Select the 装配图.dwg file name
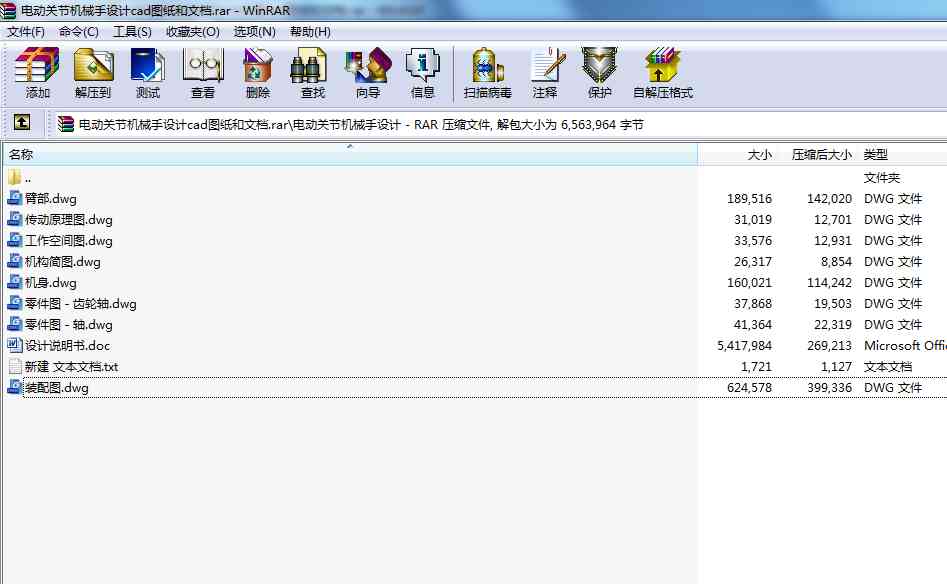 (x=56, y=388)
